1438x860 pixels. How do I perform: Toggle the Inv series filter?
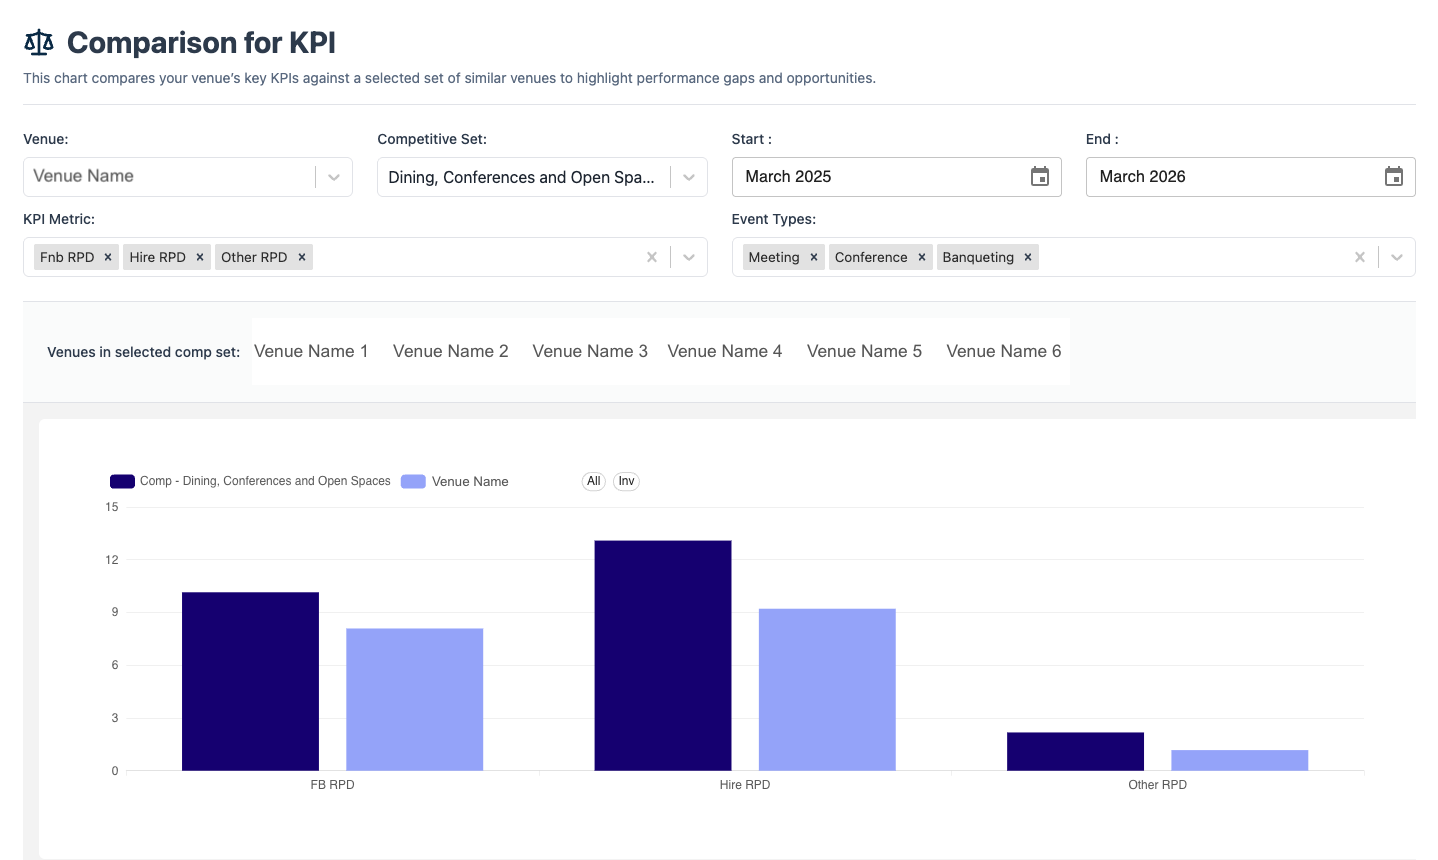[626, 481]
